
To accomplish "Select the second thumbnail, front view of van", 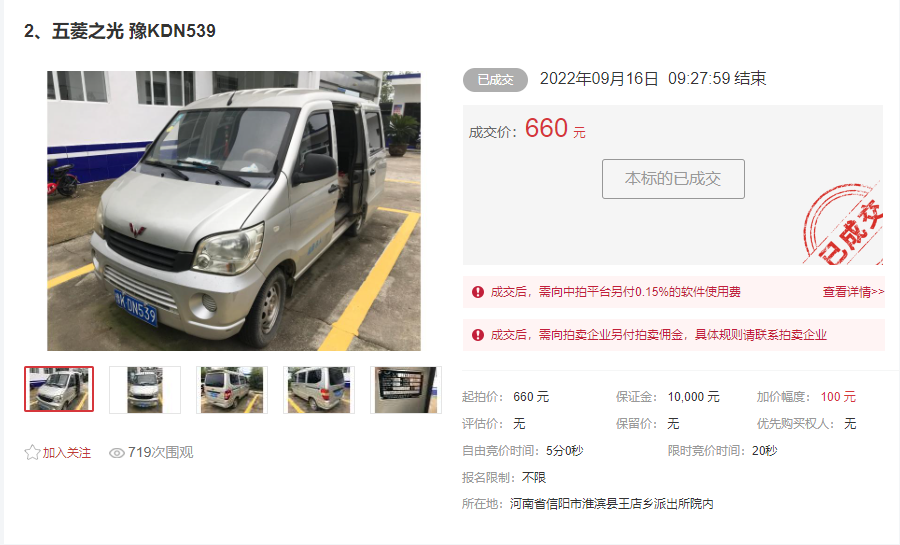I will tap(145, 390).
